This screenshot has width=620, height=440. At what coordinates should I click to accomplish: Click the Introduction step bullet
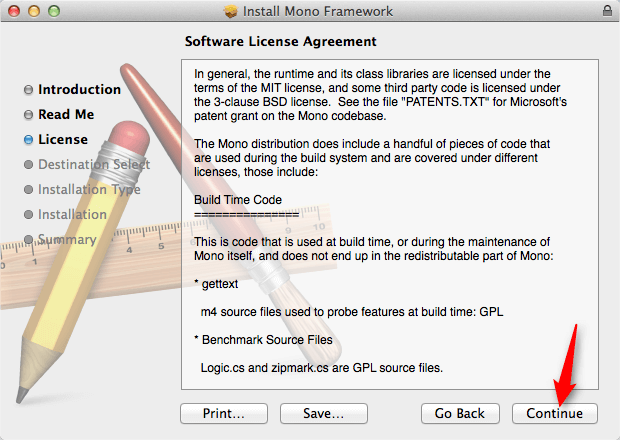pos(28,90)
